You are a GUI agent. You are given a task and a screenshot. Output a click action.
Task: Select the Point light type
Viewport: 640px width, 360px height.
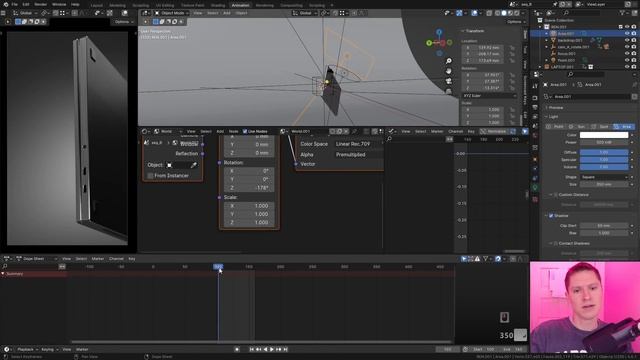(556, 127)
